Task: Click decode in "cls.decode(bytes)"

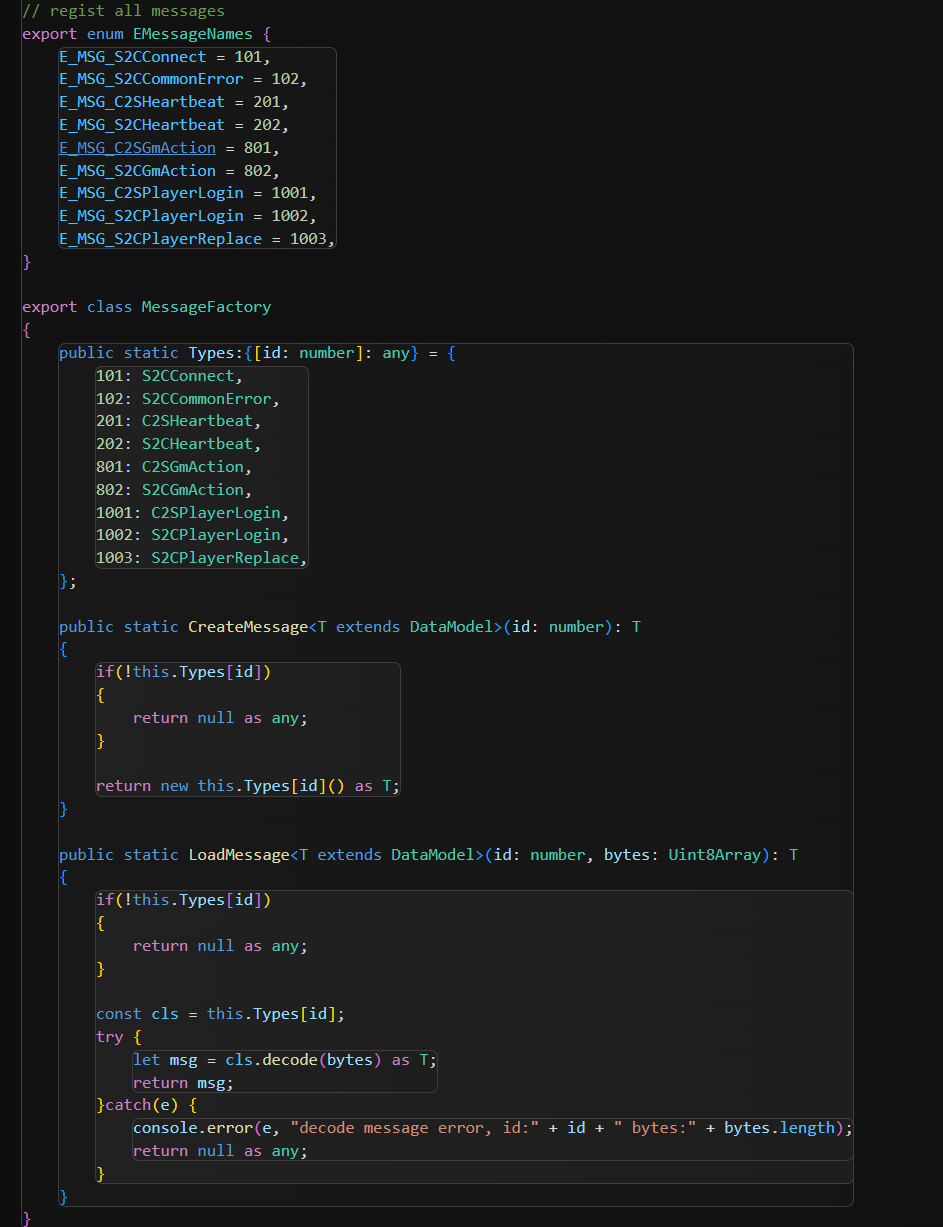Action: click(x=289, y=1060)
